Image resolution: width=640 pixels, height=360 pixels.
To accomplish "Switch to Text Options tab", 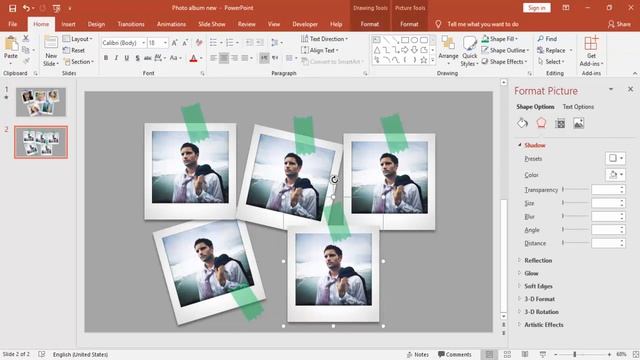I will (578, 107).
